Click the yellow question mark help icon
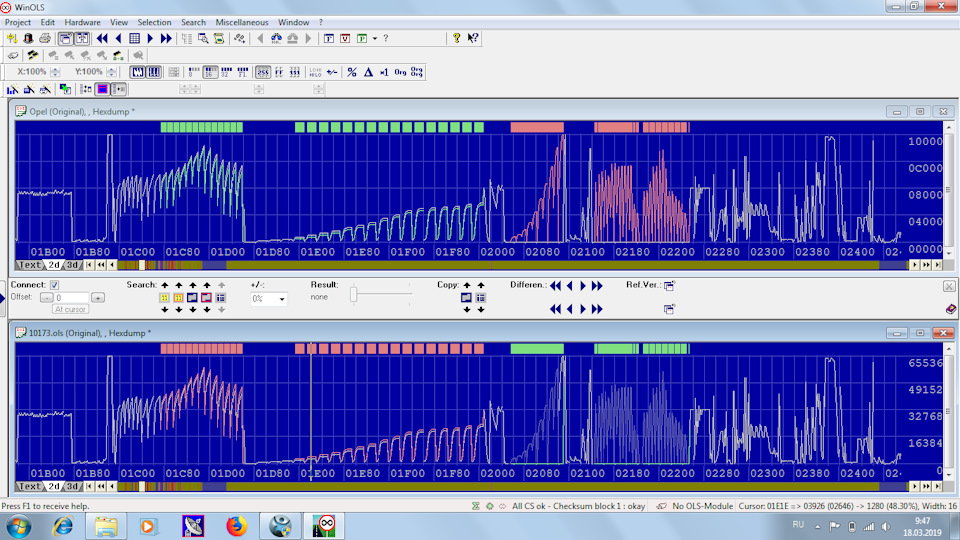Image resolution: width=960 pixels, height=540 pixels. tap(456, 38)
